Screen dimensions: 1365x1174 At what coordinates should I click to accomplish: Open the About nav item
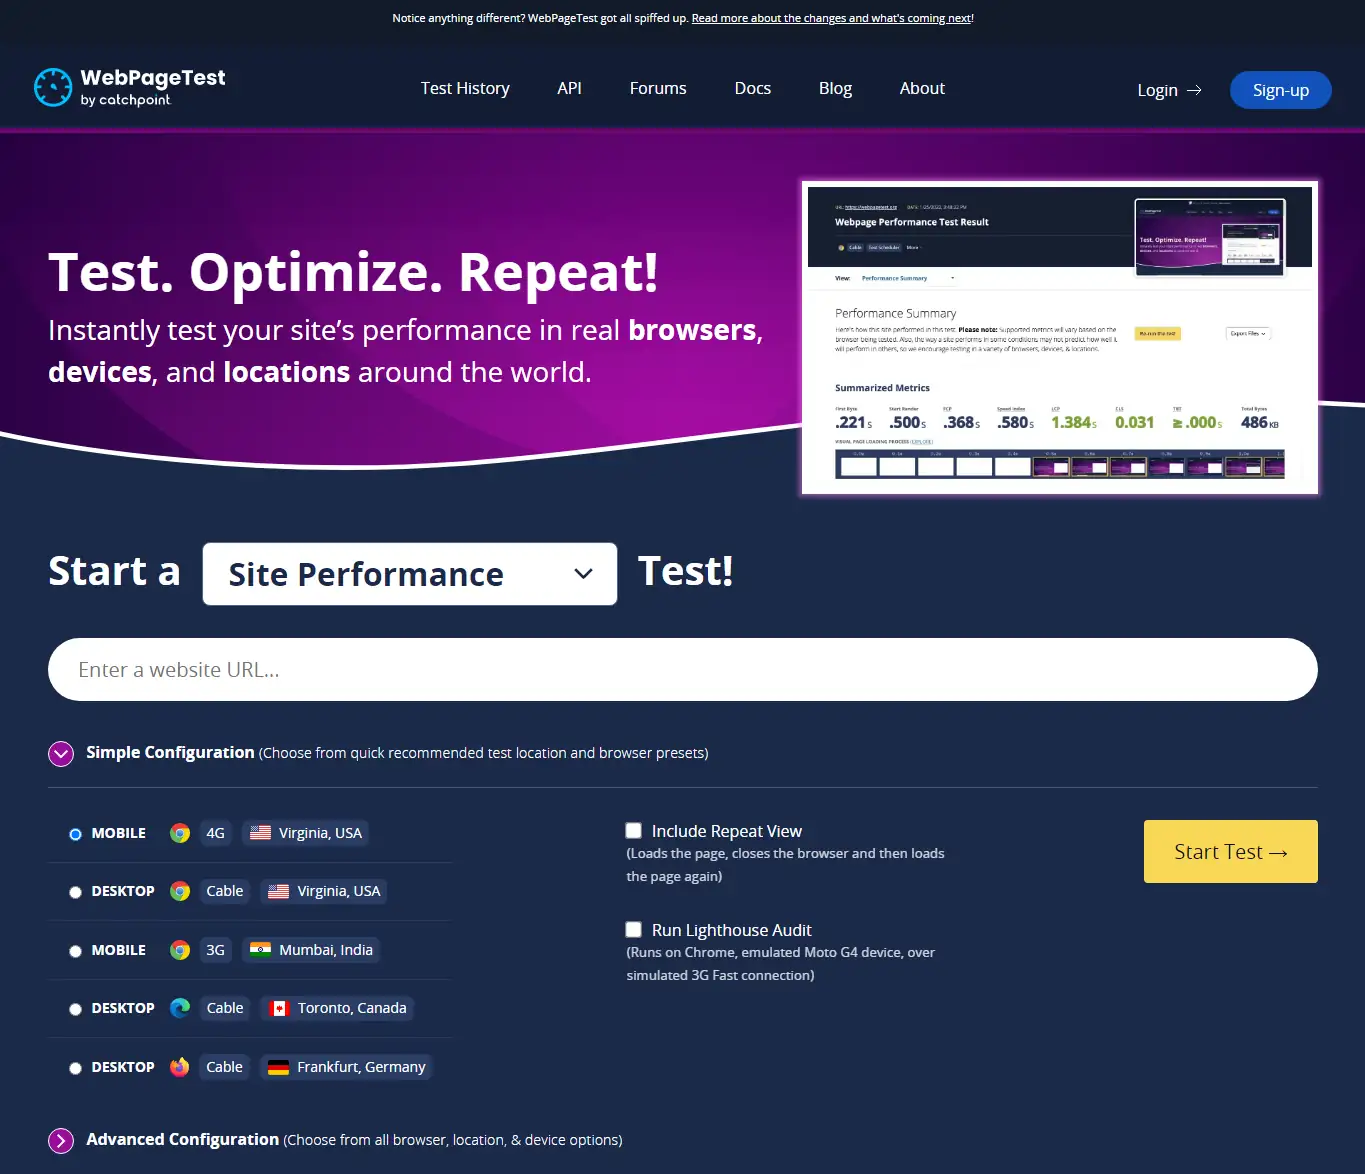[x=922, y=88]
